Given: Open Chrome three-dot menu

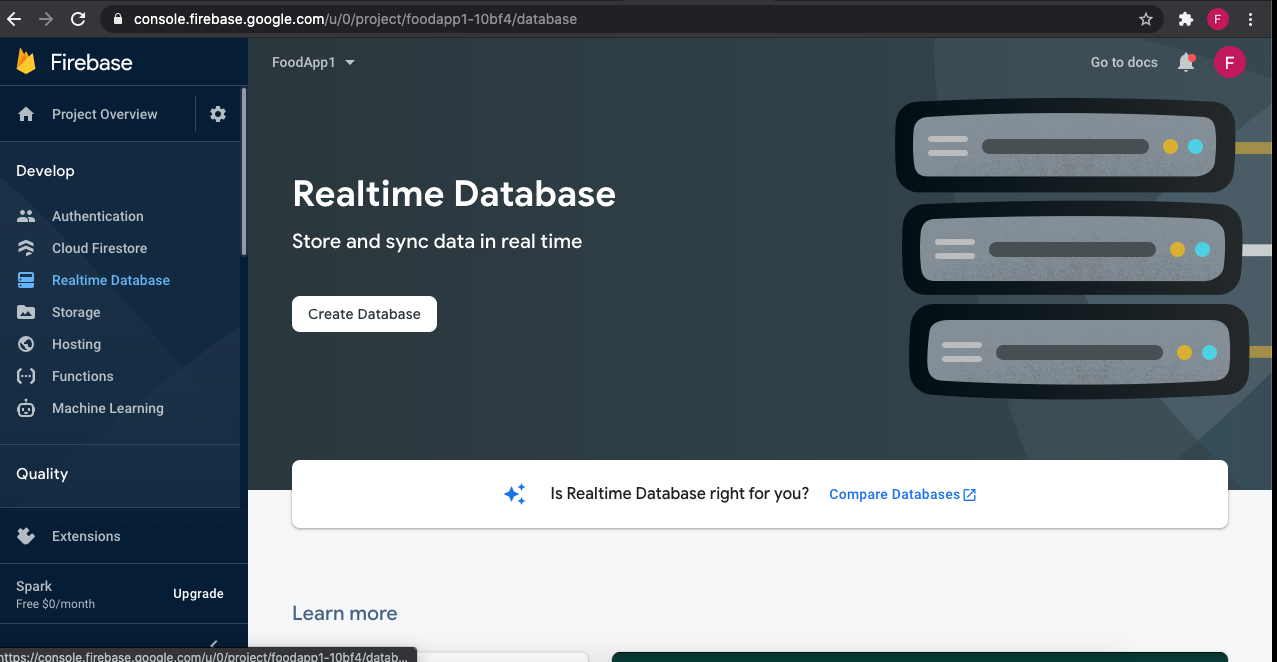Looking at the screenshot, I should [x=1251, y=19].
